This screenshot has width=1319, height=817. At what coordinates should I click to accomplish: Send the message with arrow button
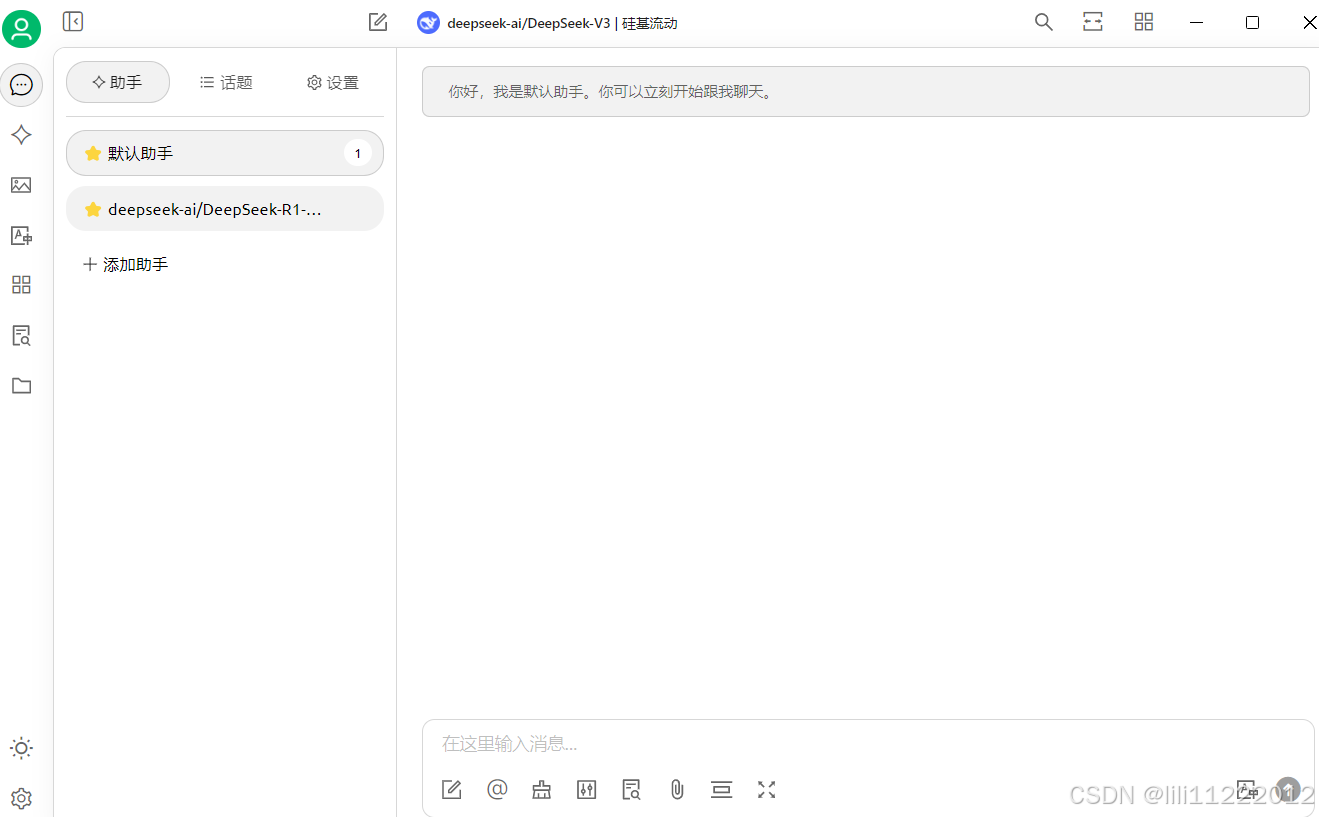1289,789
